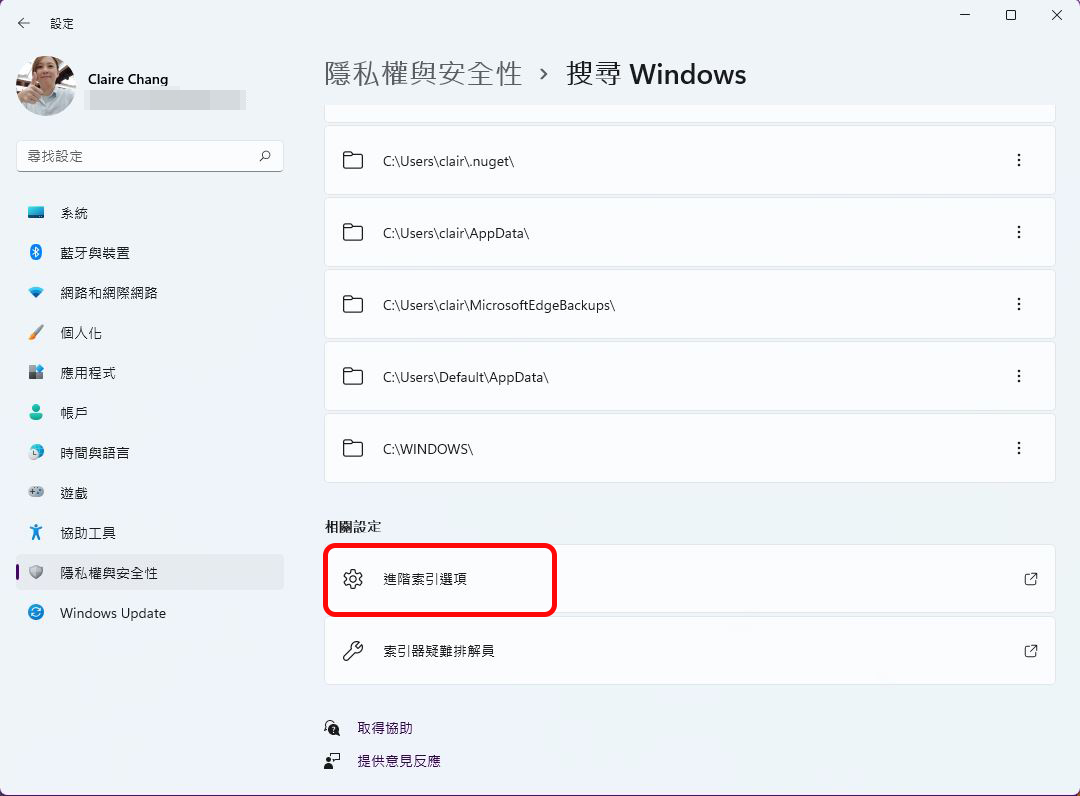Select 時間與語言 clock globe icon

[36, 452]
